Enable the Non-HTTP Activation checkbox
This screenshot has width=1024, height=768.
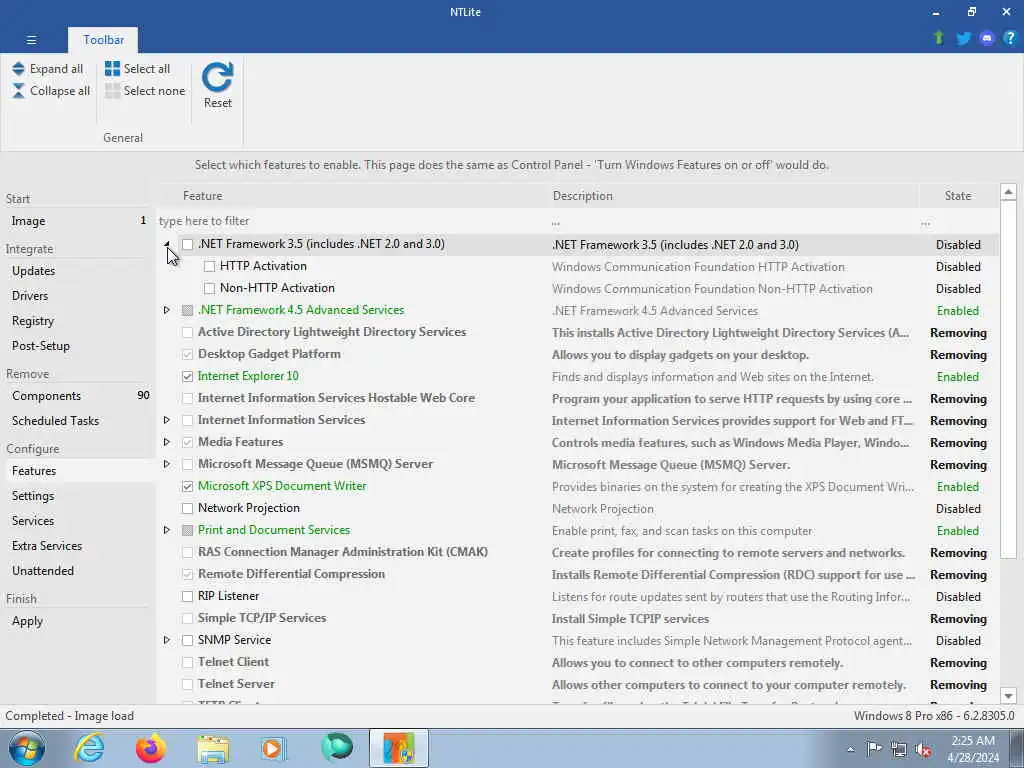coord(209,288)
